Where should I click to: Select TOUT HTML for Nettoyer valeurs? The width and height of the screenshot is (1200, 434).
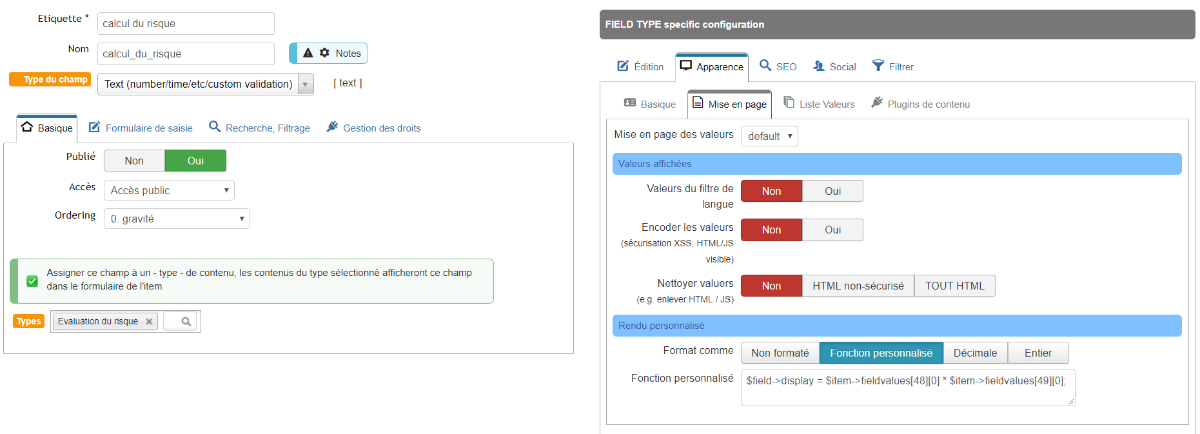click(954, 286)
